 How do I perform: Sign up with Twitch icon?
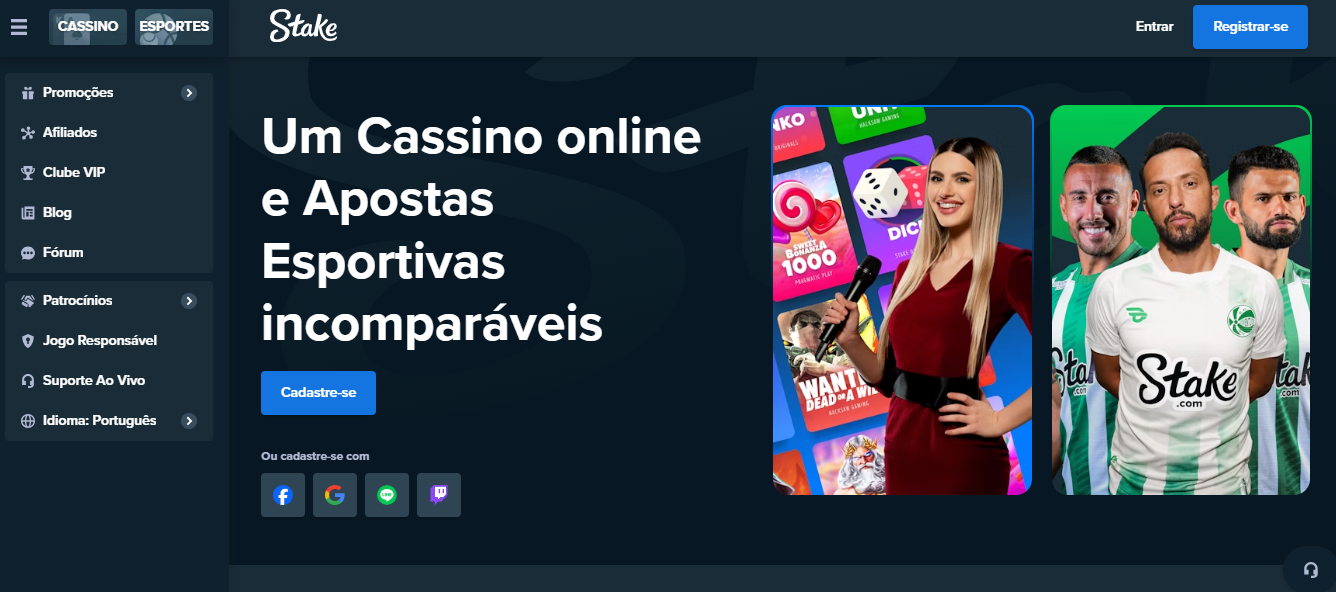click(x=439, y=495)
